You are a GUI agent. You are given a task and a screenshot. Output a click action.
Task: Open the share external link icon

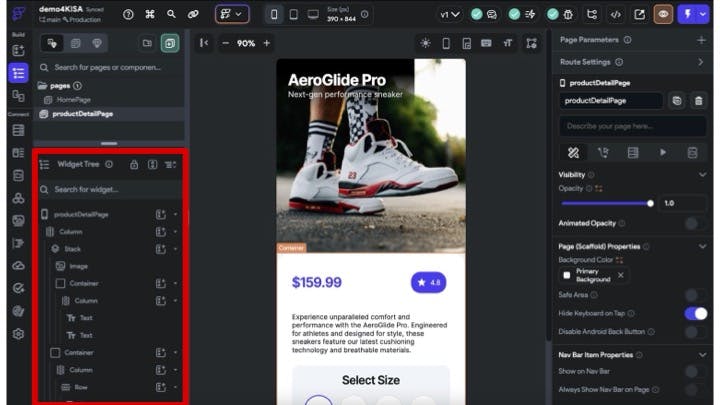(x=639, y=15)
